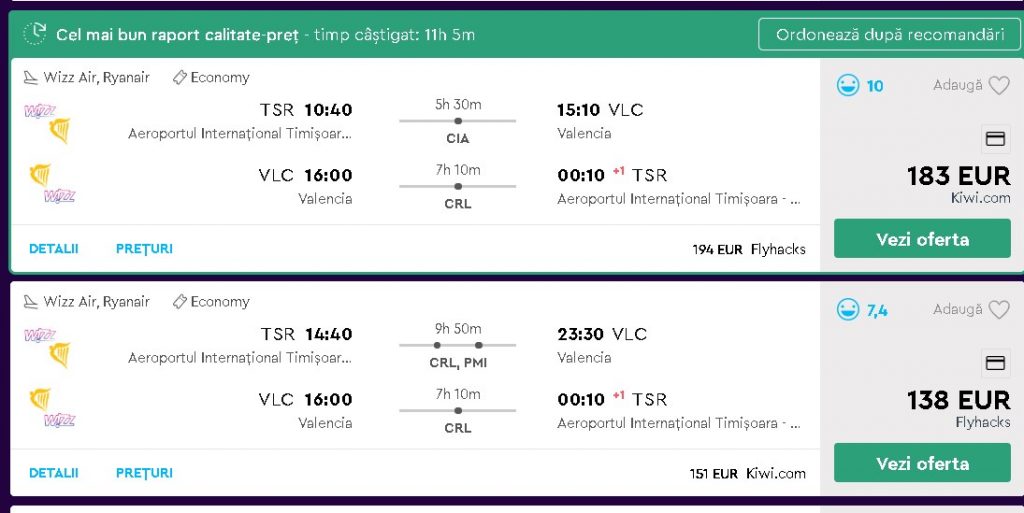The height and width of the screenshot is (513, 1024).
Task: Show PREȚURI tab of the first flight
Action: (x=144, y=249)
